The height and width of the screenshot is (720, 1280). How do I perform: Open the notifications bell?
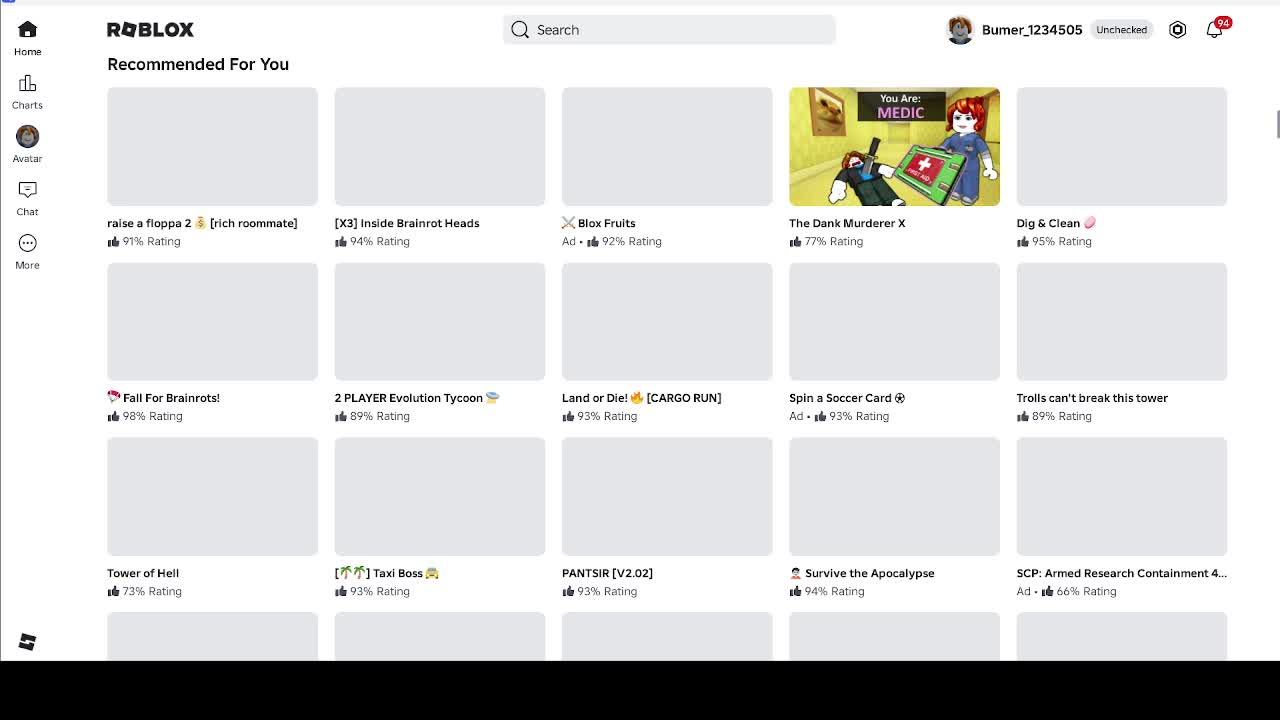point(1214,30)
